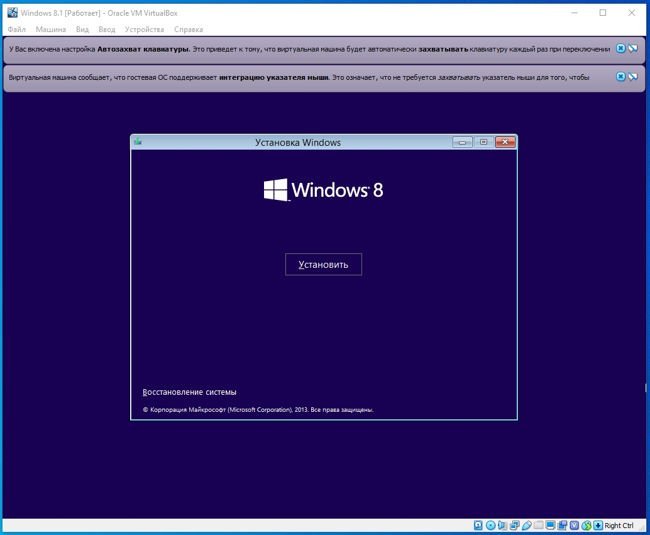This screenshot has height=535, width=650.
Task: Suppress future mouse integration notifications icon
Action: (633, 77)
